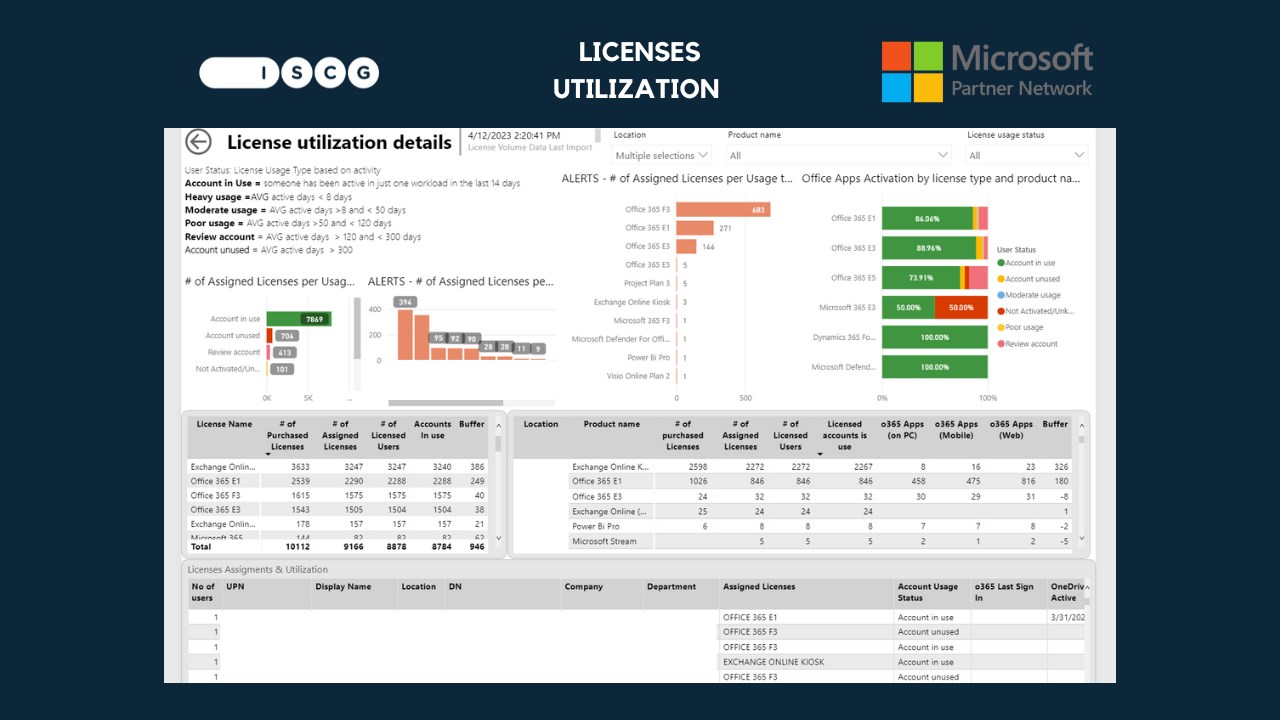
Task: Click the OFFICE 365 E1 assigned license cell
Action: coord(750,618)
